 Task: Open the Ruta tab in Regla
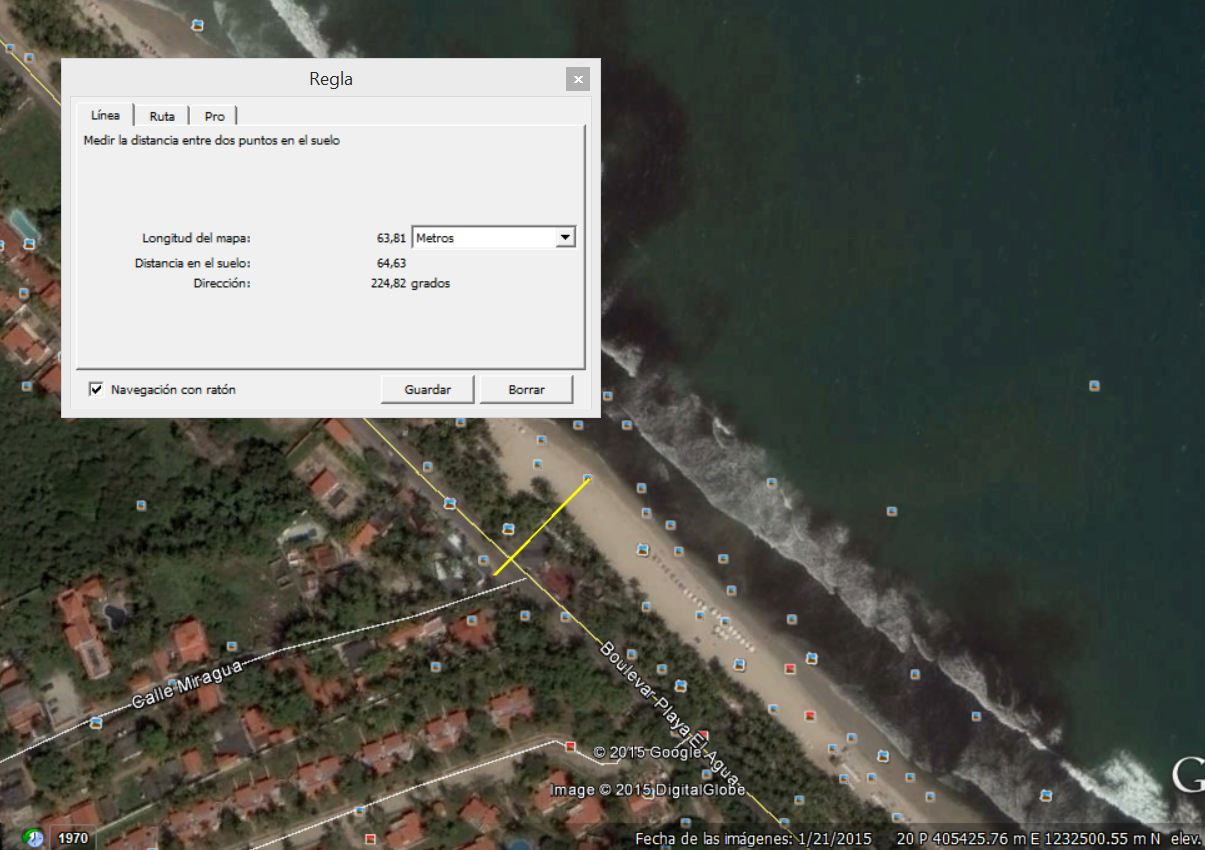(x=162, y=116)
